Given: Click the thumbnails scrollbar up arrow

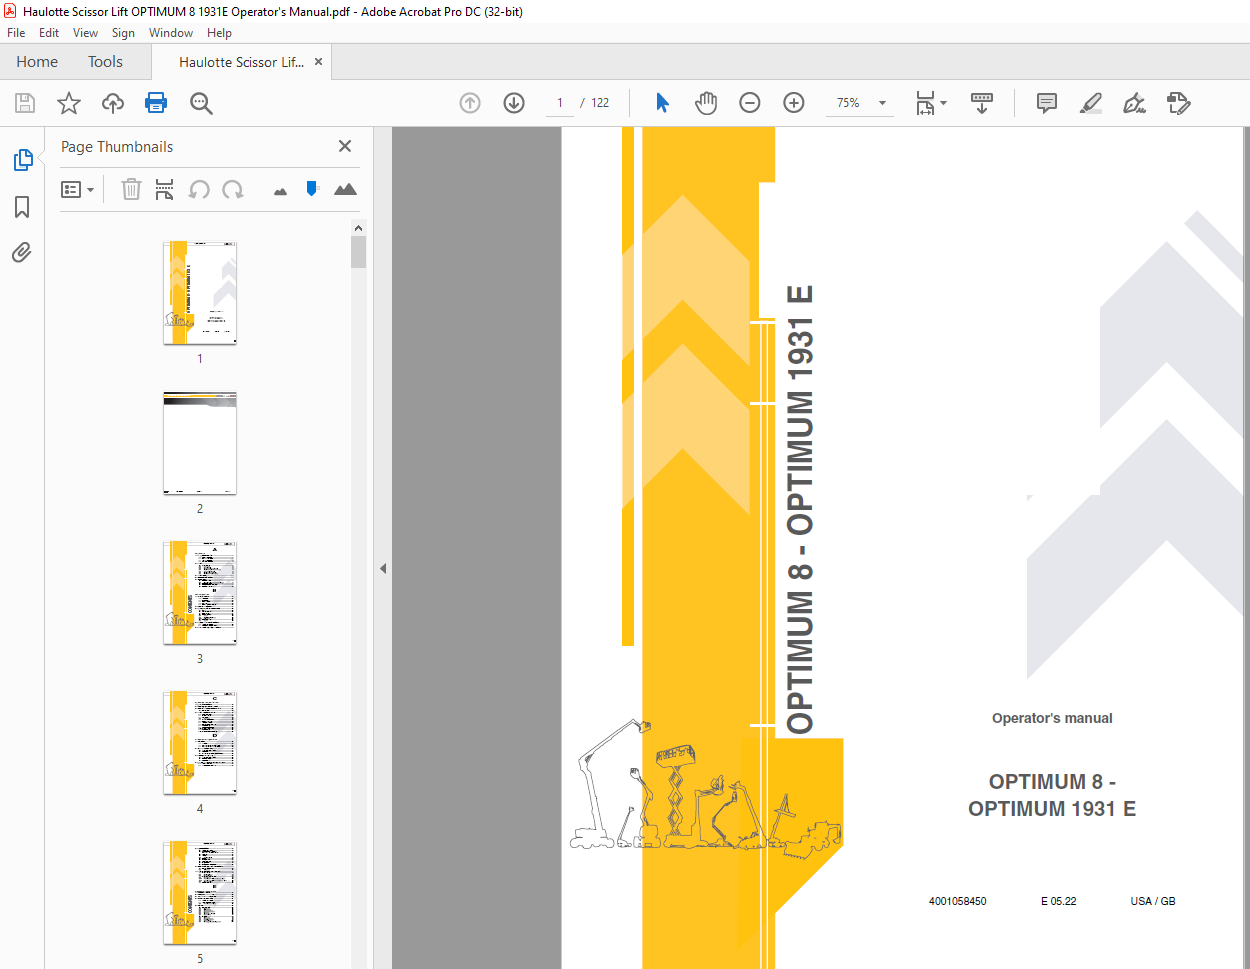Looking at the screenshot, I should click(358, 228).
